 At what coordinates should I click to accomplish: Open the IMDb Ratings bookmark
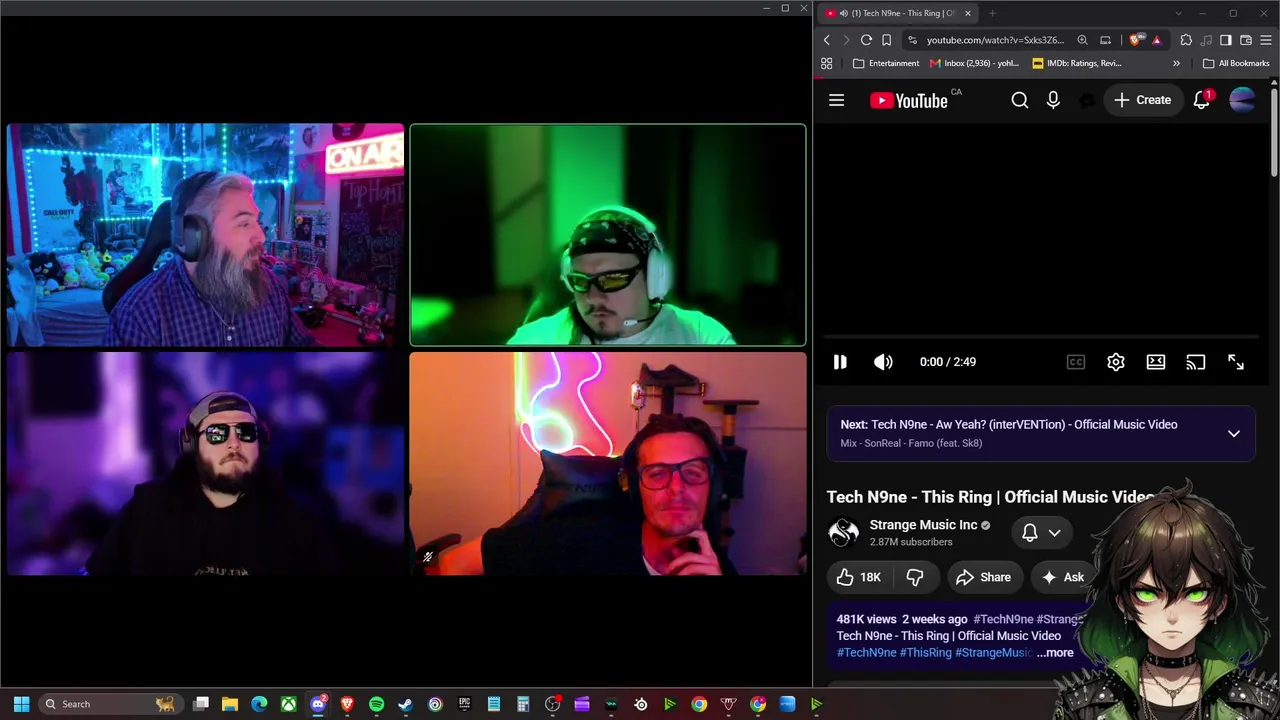coord(1077,63)
